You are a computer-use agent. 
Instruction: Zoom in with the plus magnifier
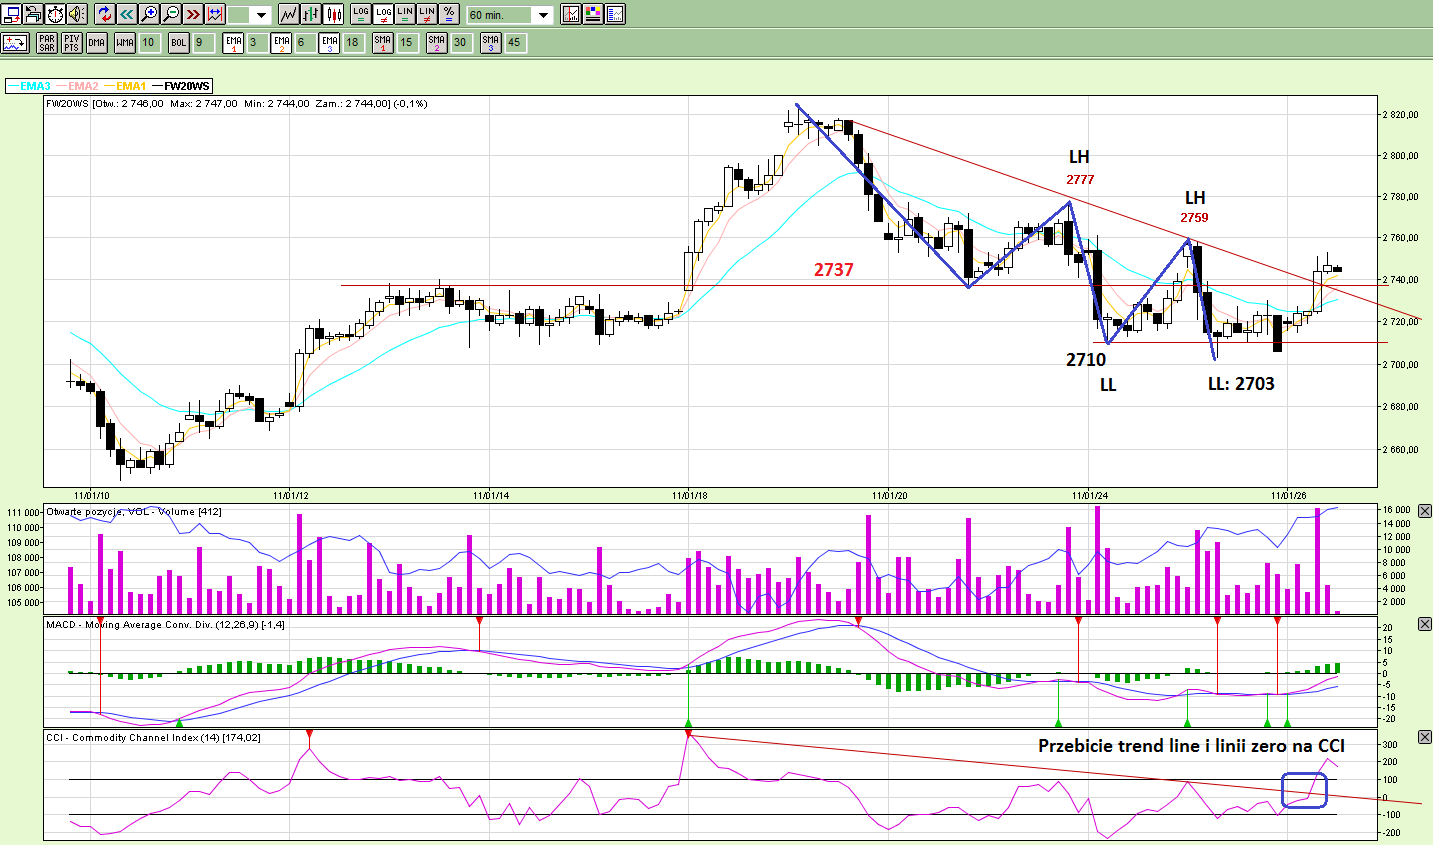pyautogui.click(x=149, y=14)
